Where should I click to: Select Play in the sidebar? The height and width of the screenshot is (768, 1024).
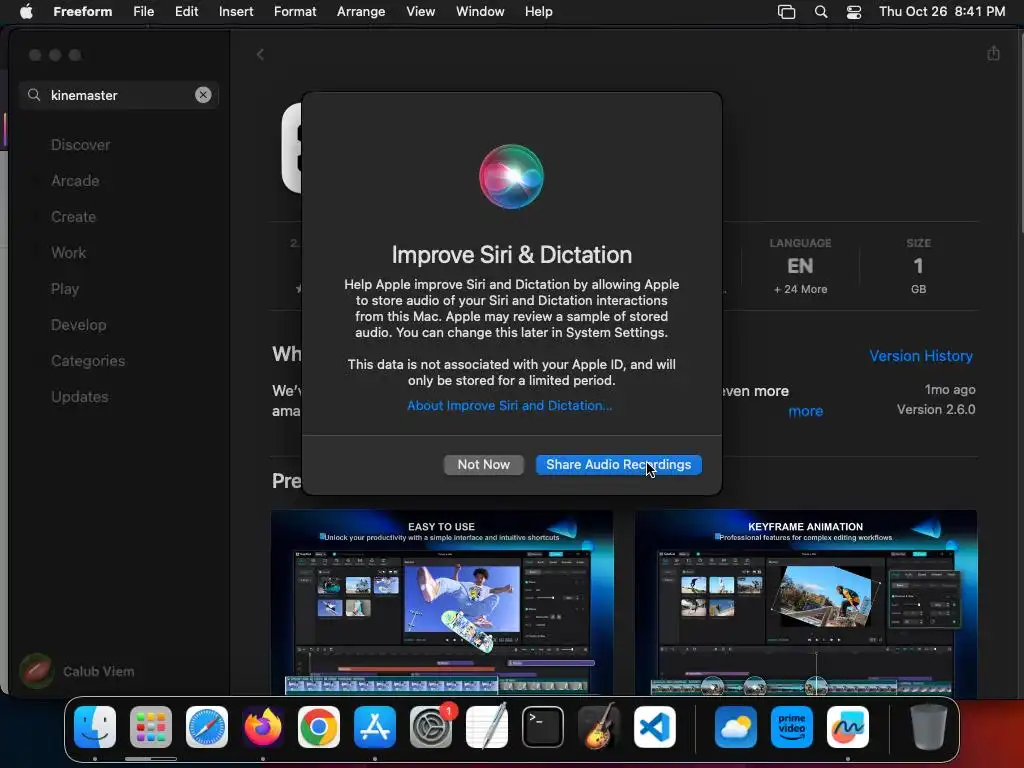coord(65,289)
